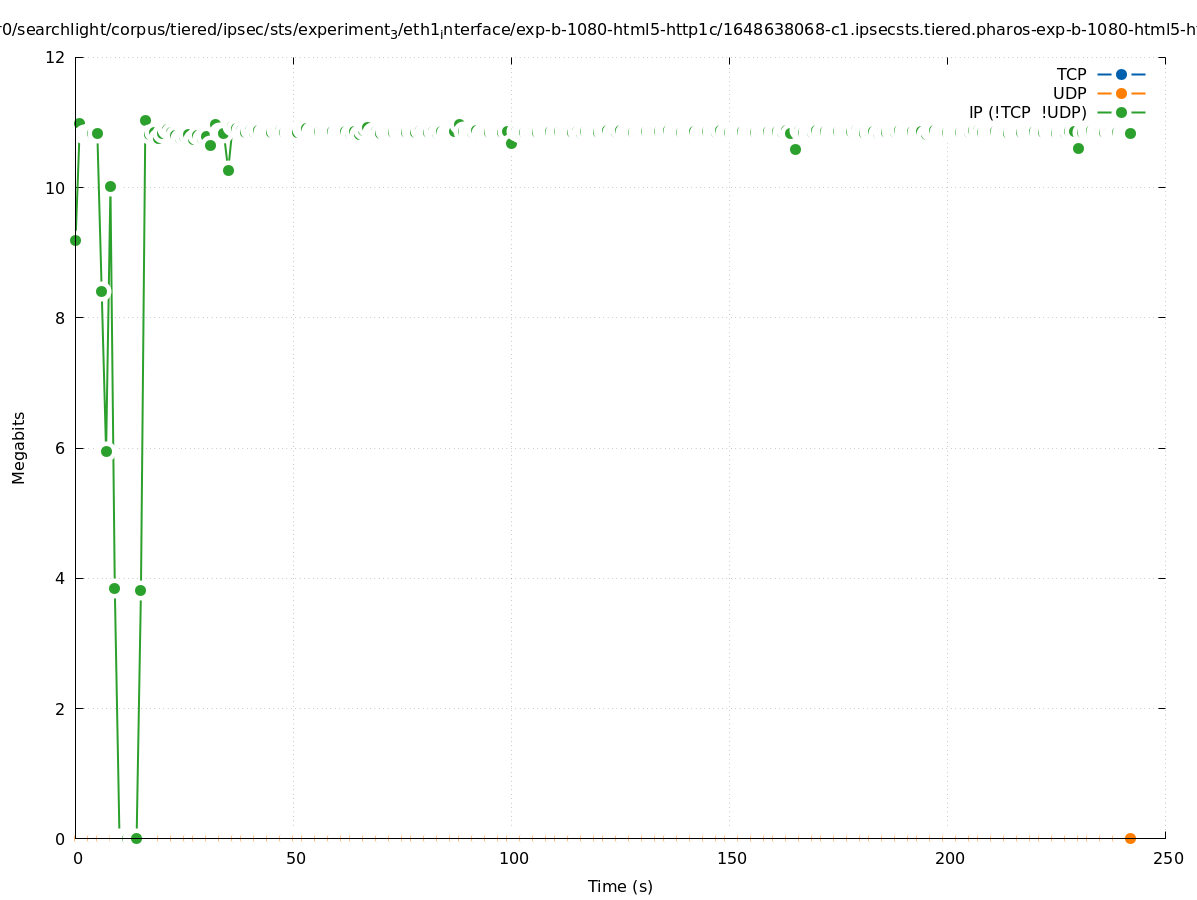1197x900 pixels.
Task: Select the orange UDP data point on x-axis
Action: click(1130, 838)
